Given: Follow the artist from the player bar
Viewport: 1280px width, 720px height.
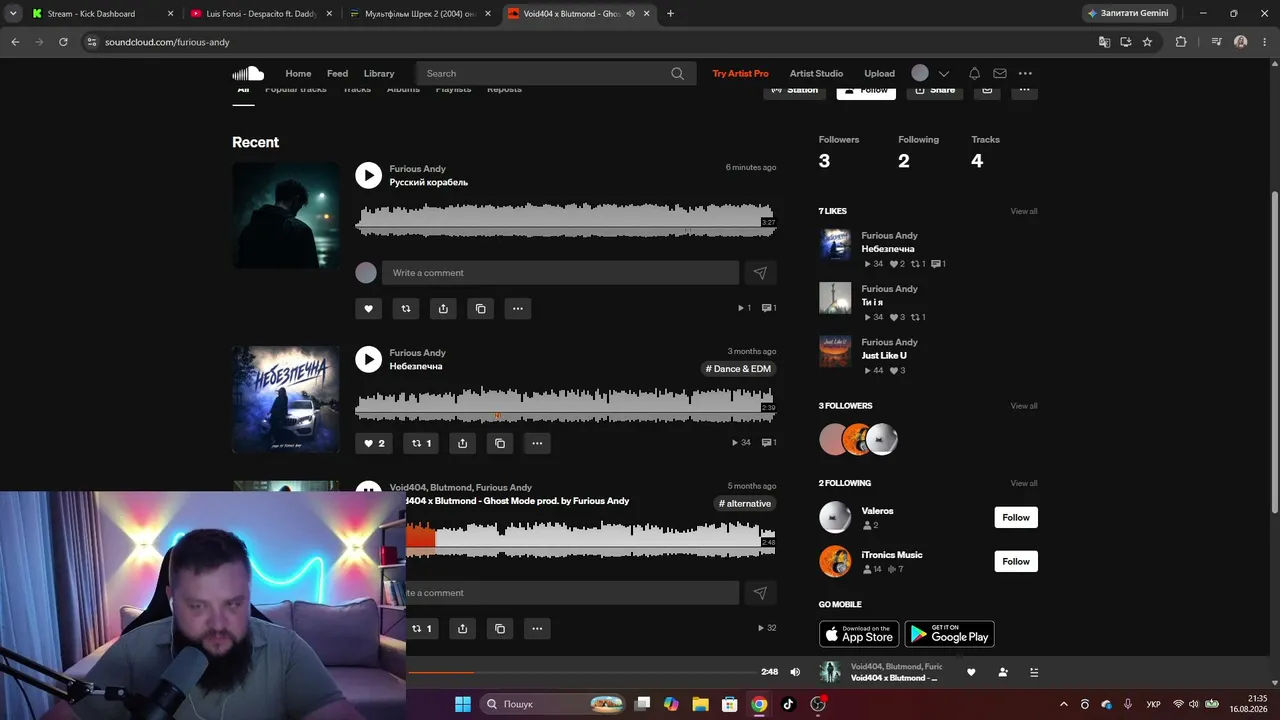Looking at the screenshot, I should coord(1003,672).
